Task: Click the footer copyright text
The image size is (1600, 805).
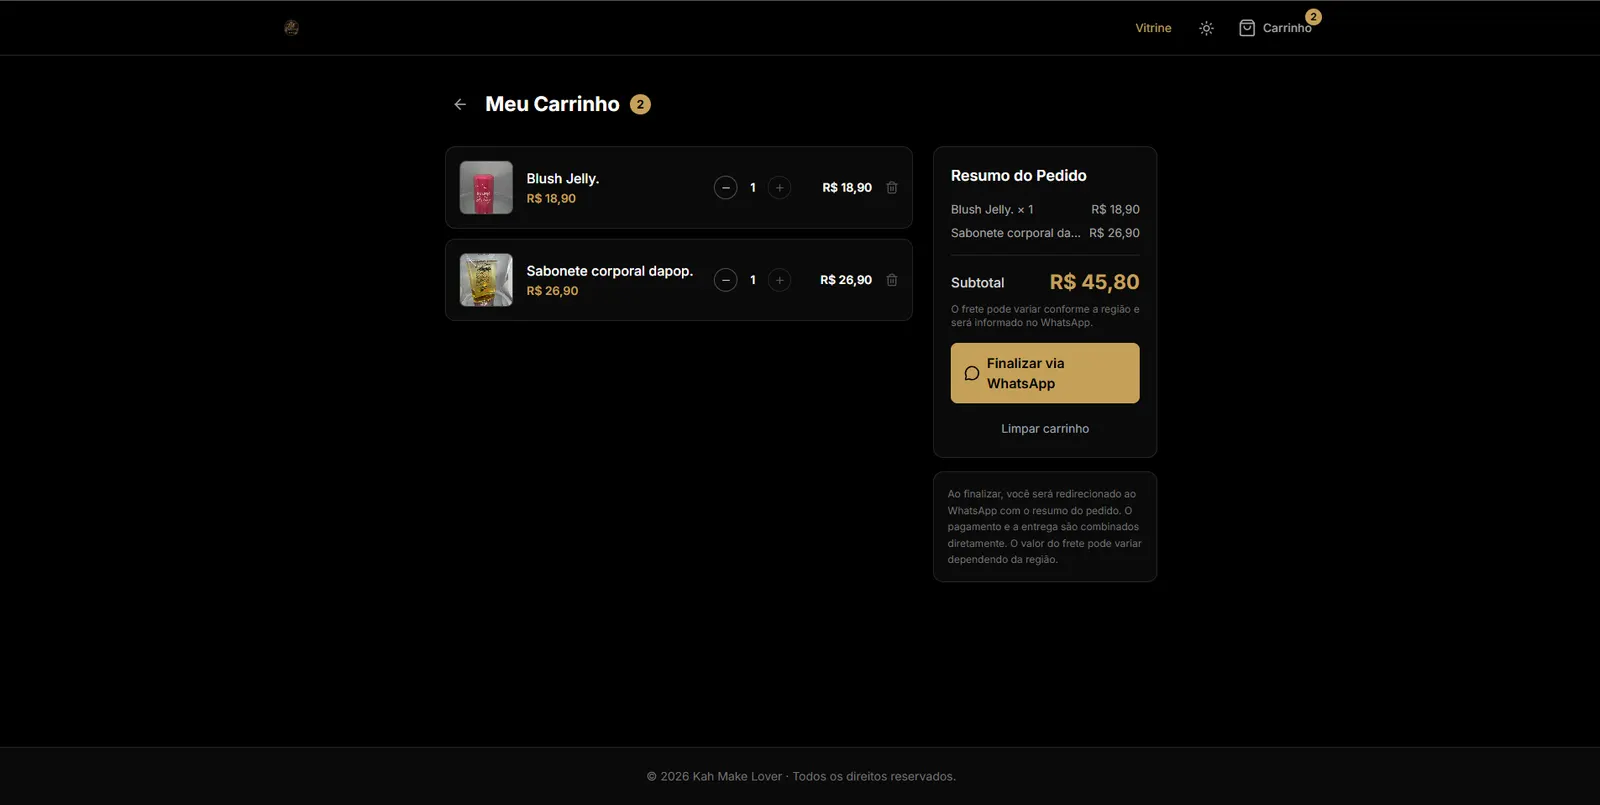Action: pyautogui.click(x=801, y=776)
